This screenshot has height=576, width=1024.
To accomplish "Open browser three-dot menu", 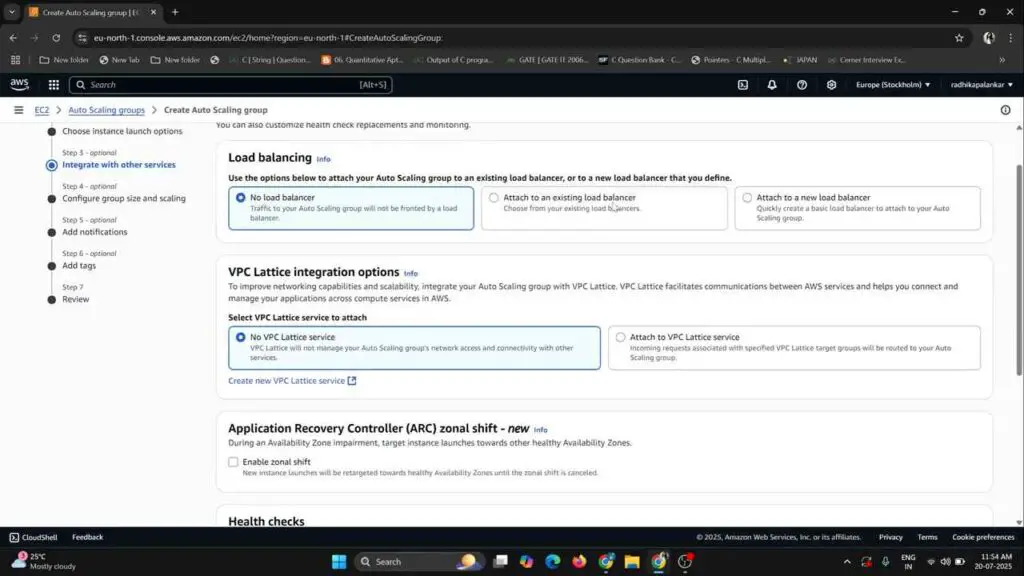I will [1011, 38].
